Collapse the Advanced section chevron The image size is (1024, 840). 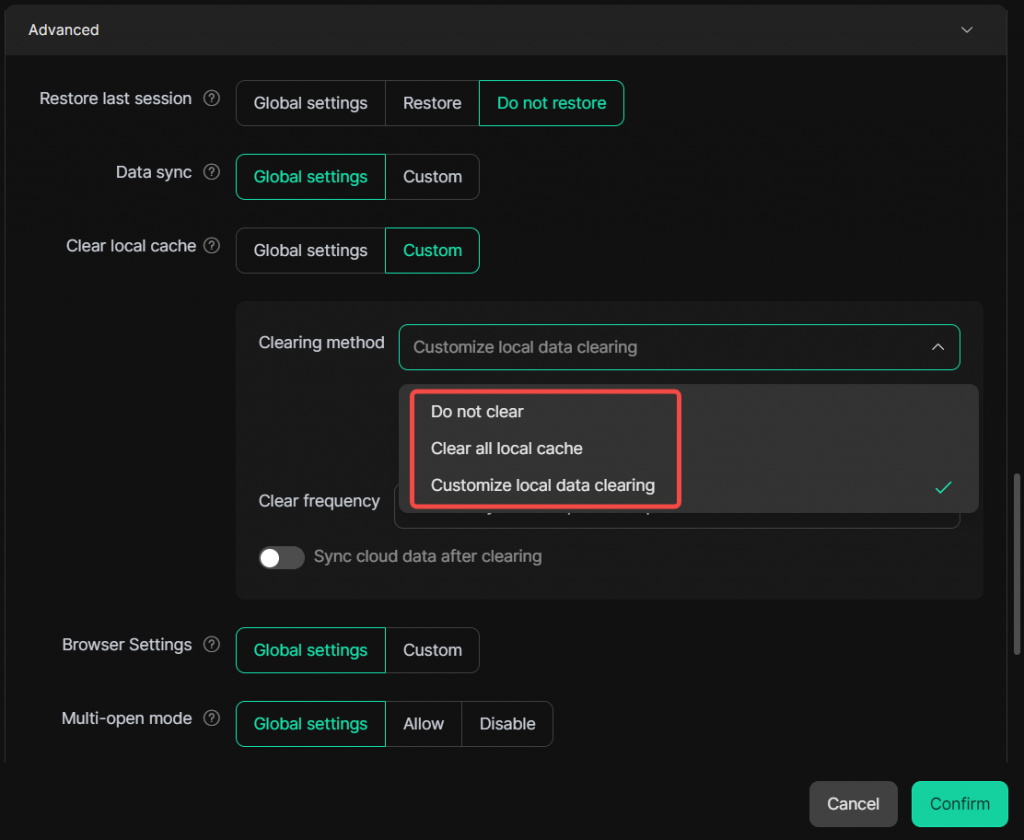coord(966,30)
